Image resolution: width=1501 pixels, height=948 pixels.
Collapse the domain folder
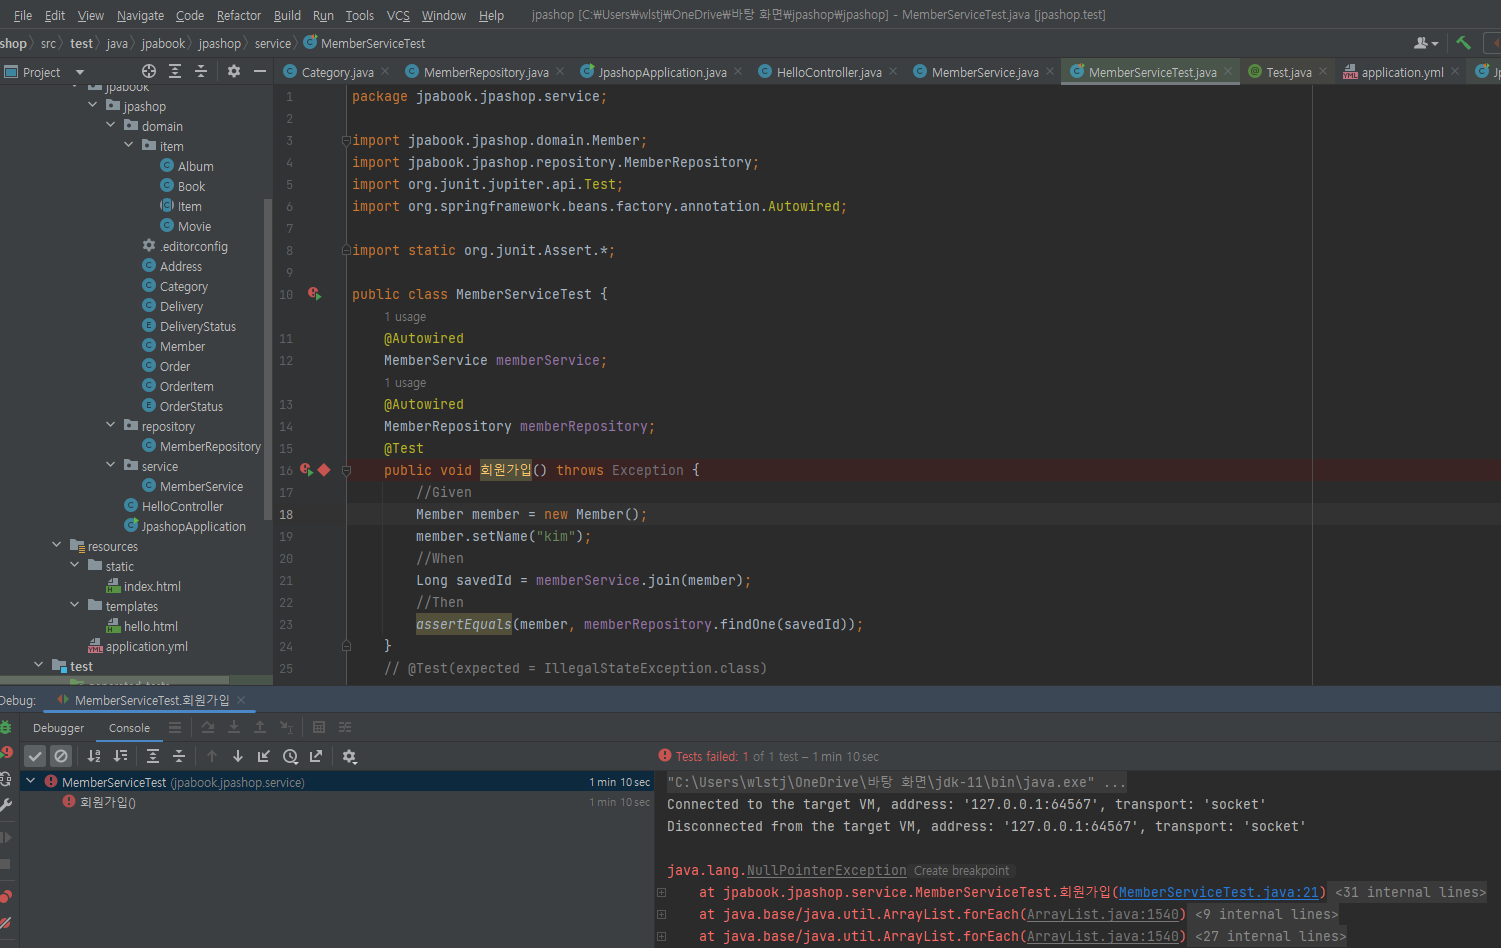click(111, 125)
